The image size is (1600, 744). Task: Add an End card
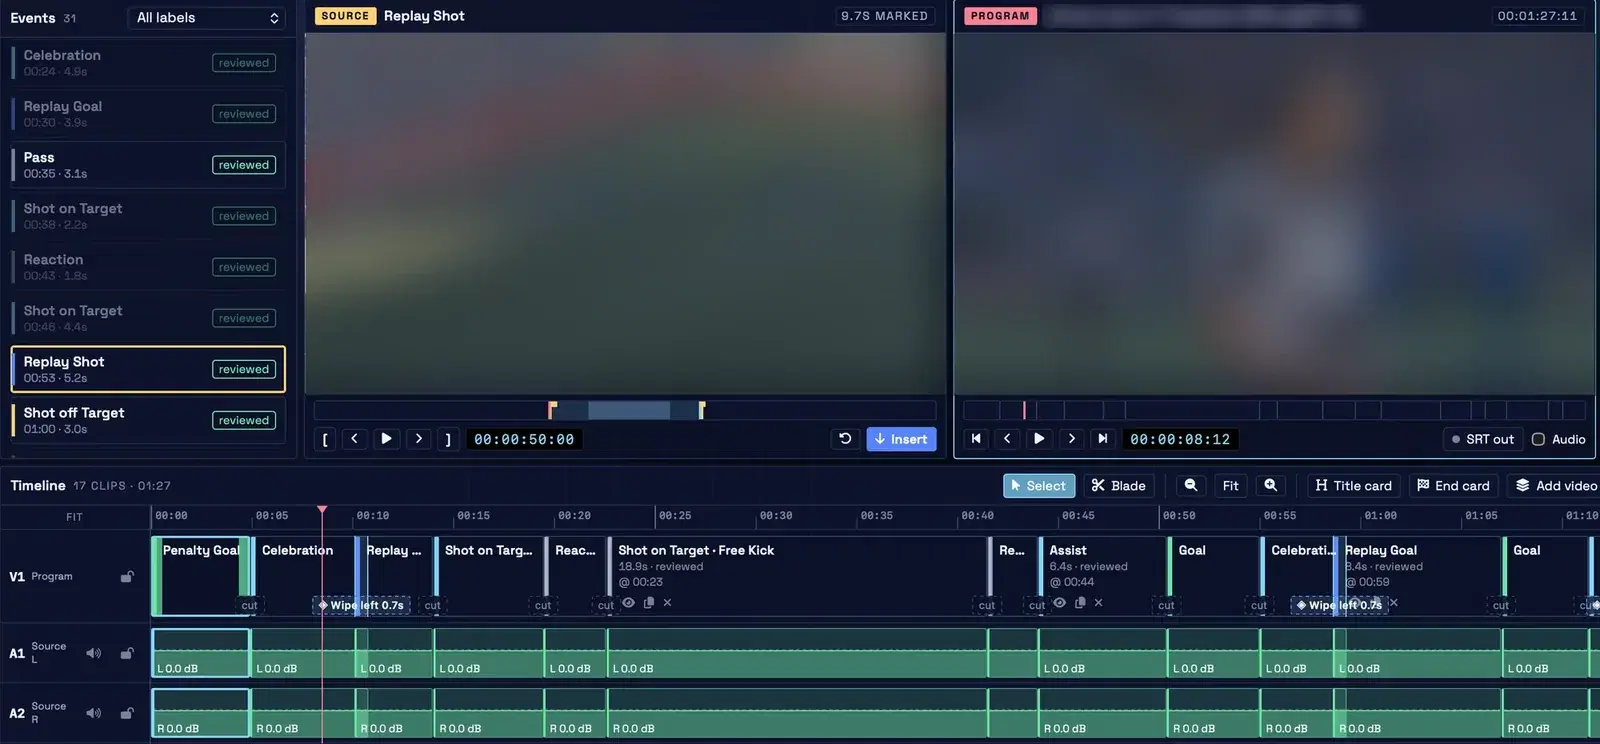[1454, 486]
